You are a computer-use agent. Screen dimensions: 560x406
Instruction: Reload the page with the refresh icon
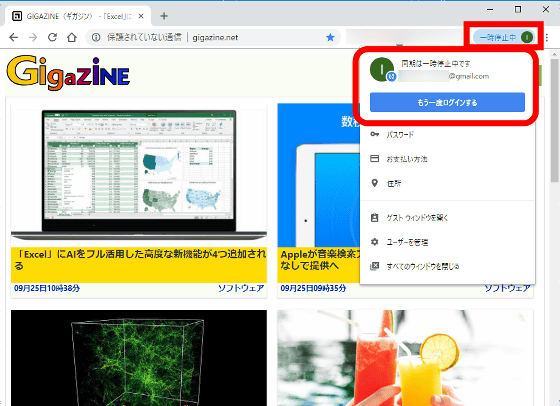(x=52, y=37)
